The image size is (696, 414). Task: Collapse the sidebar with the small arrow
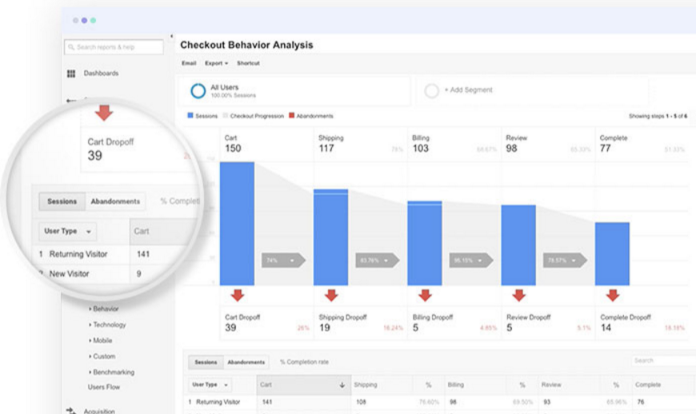(171, 36)
